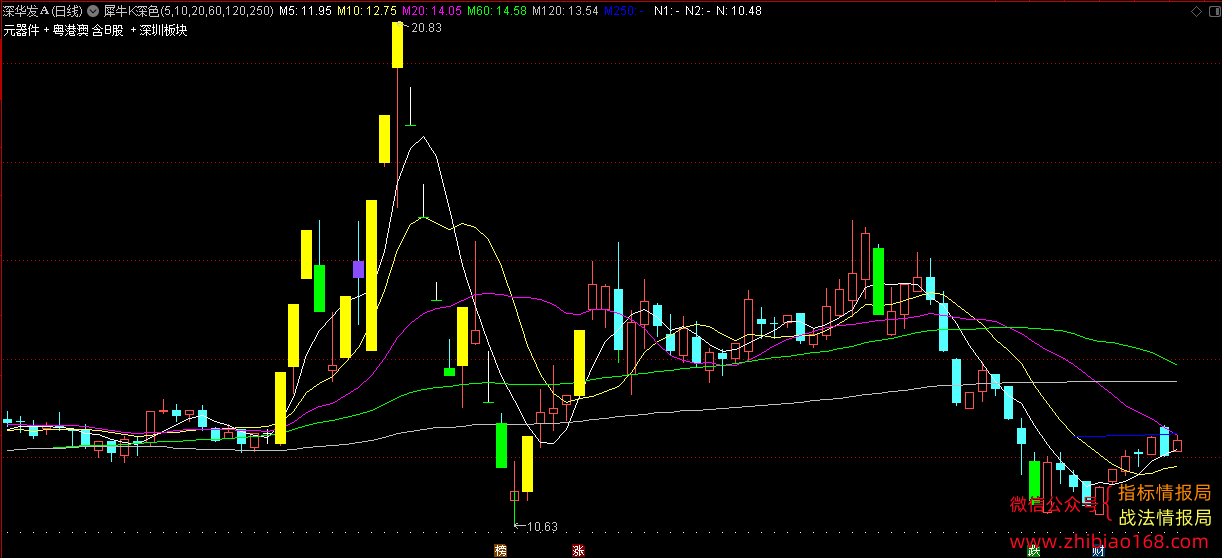The width and height of the screenshot is (1222, 558).
Task: Click the N: 10.48 value
Action: (x=740, y=10)
